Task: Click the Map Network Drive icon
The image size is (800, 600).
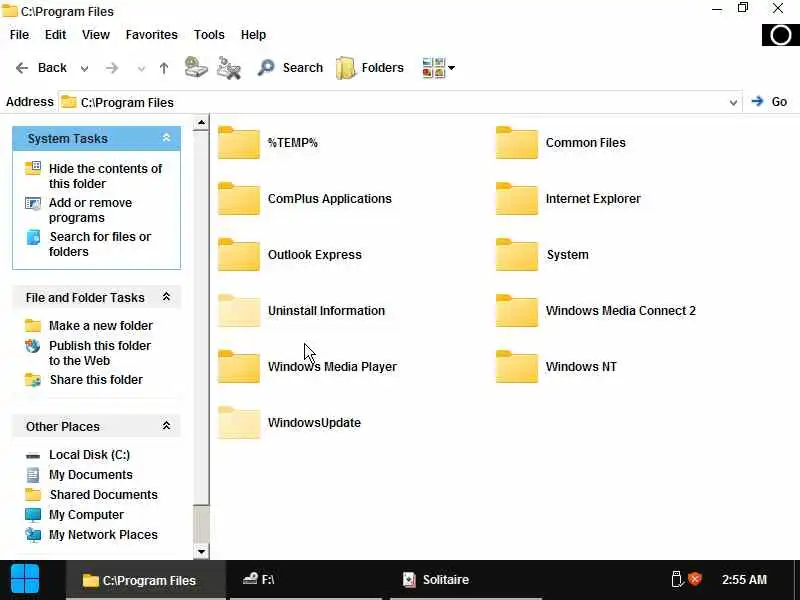Action: tap(196, 67)
